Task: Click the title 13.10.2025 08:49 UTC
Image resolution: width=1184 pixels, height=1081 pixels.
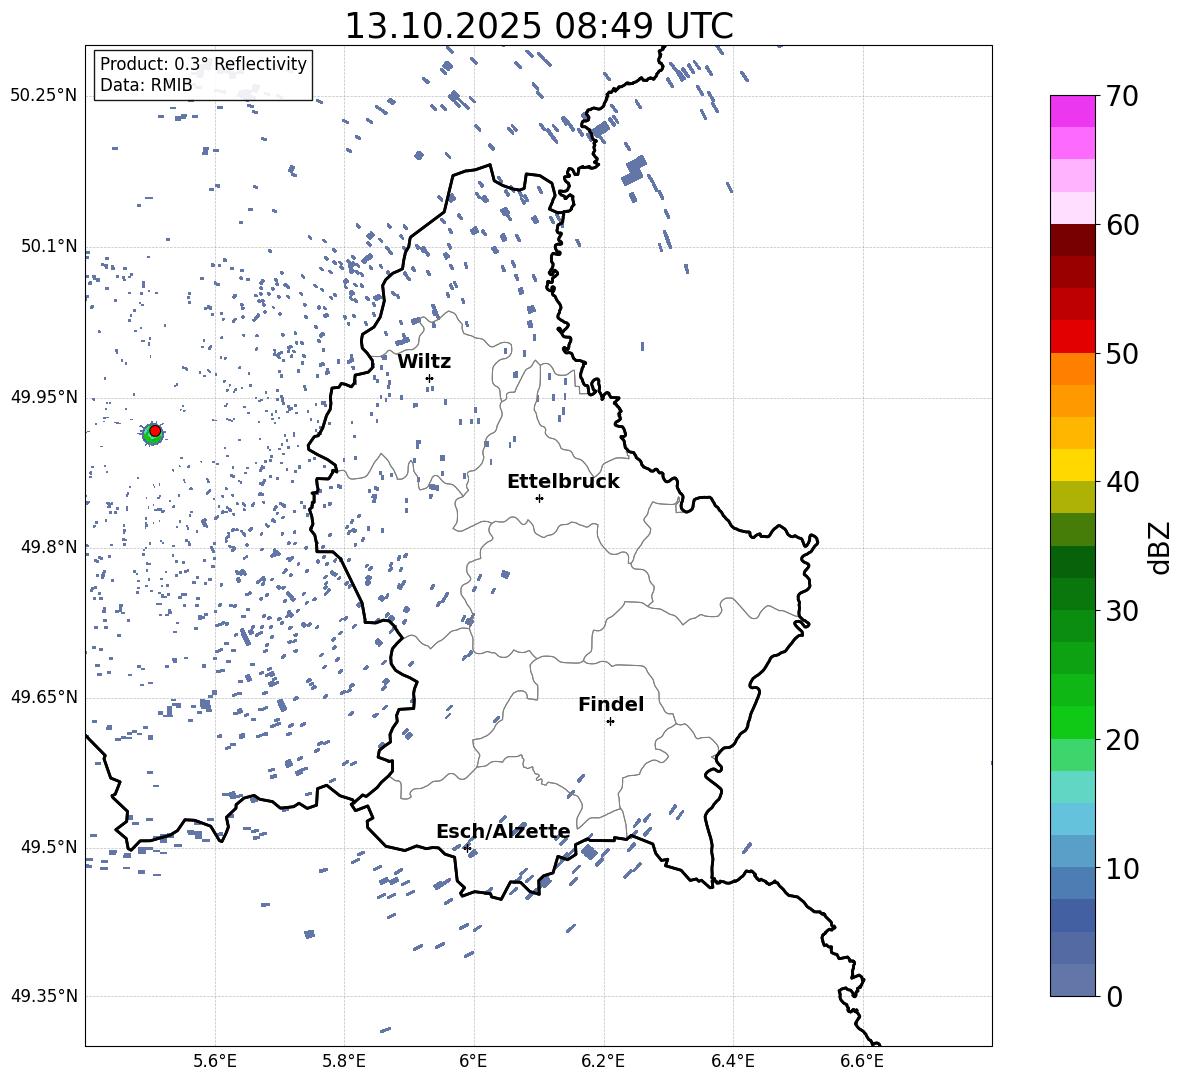Action: click(x=539, y=26)
